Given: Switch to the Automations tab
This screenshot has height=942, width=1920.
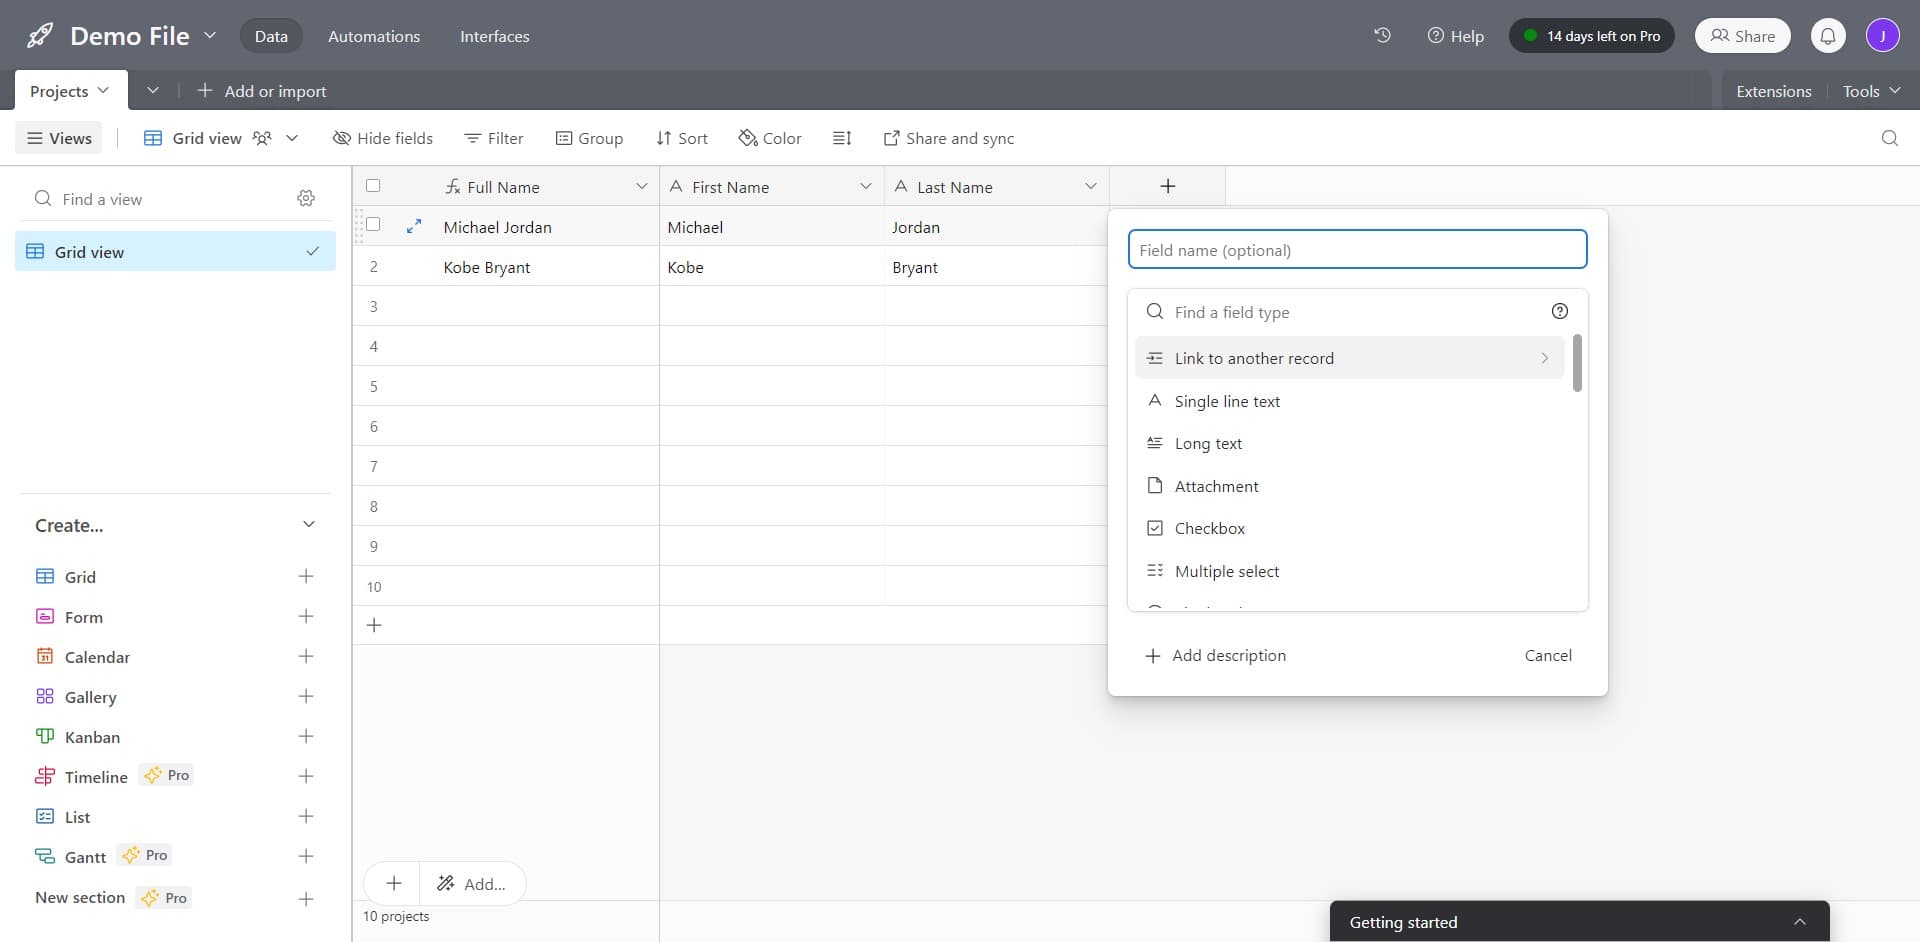Looking at the screenshot, I should click(373, 36).
